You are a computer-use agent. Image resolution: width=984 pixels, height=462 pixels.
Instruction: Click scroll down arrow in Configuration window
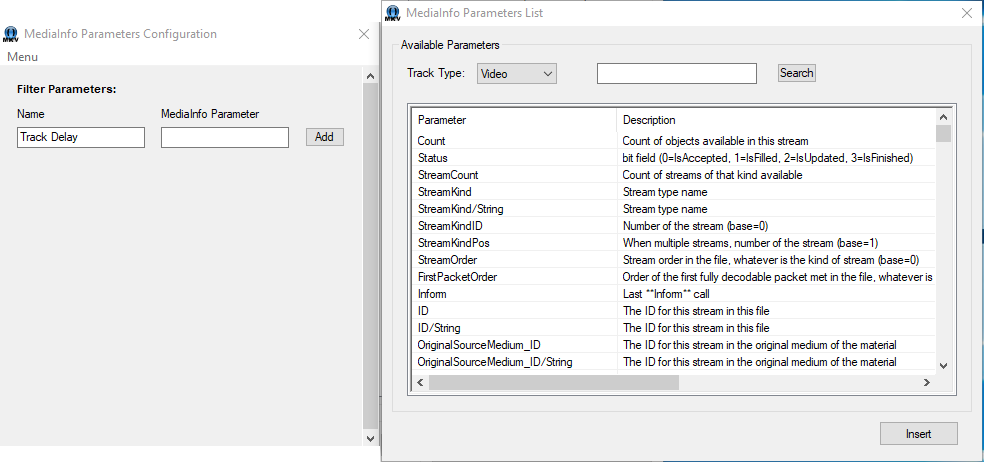pyautogui.click(x=370, y=439)
